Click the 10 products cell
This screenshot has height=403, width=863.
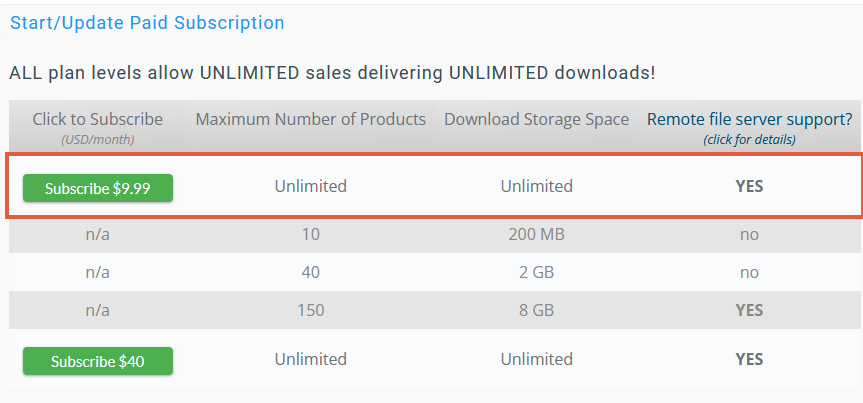point(311,235)
